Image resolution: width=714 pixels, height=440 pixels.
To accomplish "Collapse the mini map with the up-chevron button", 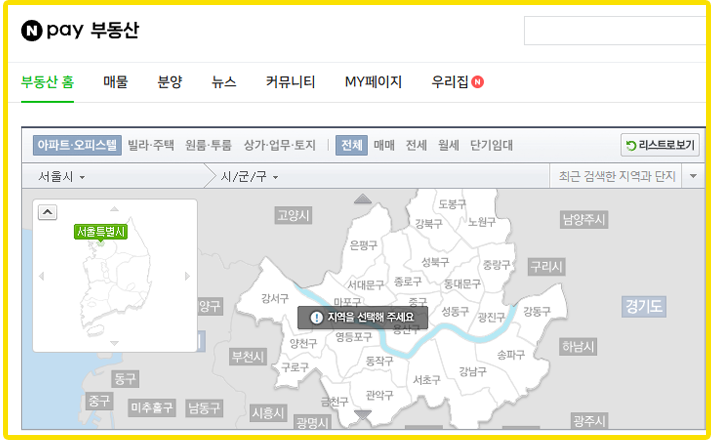I will point(47,212).
